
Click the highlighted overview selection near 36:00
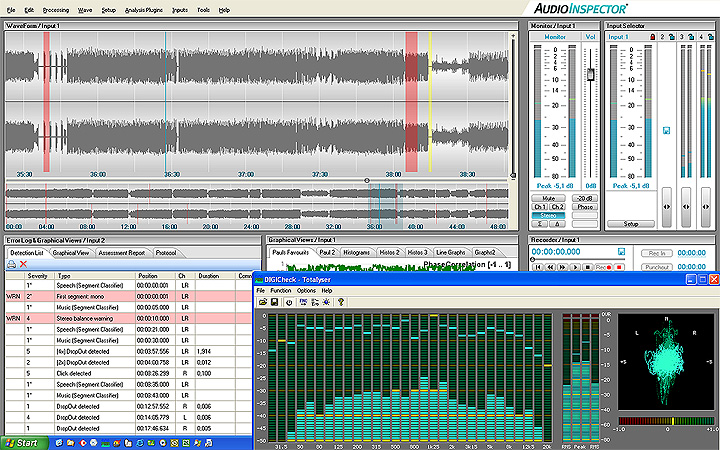[386, 207]
